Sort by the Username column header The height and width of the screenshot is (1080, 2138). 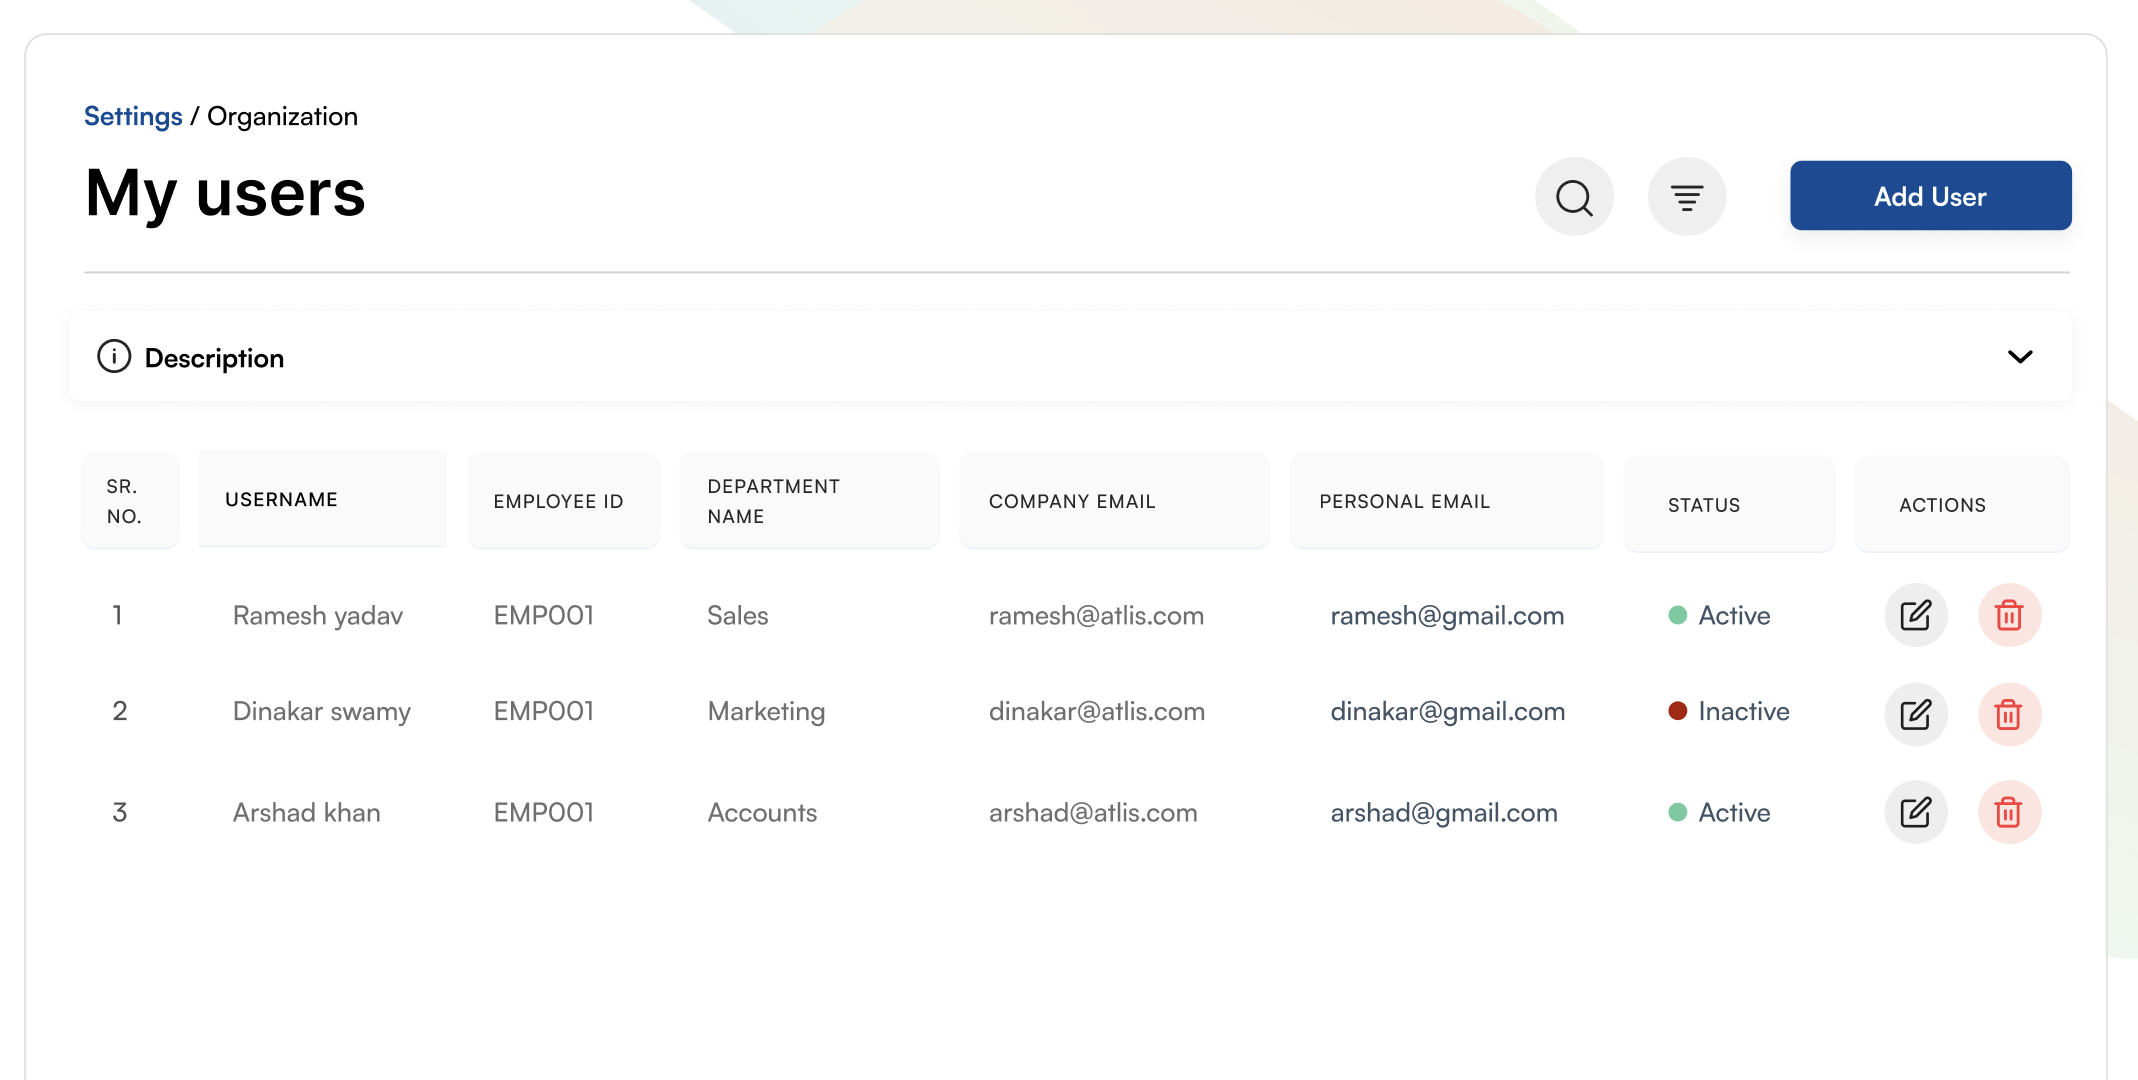click(x=281, y=499)
